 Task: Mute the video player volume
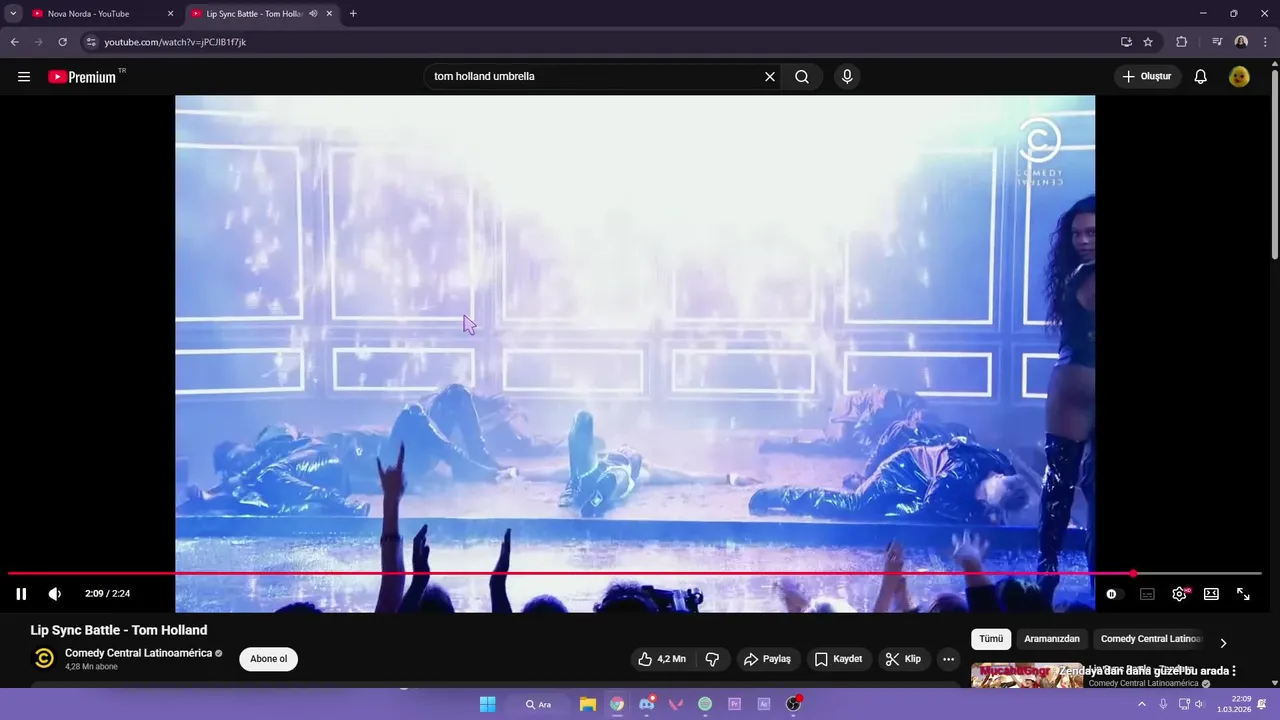tap(55, 594)
